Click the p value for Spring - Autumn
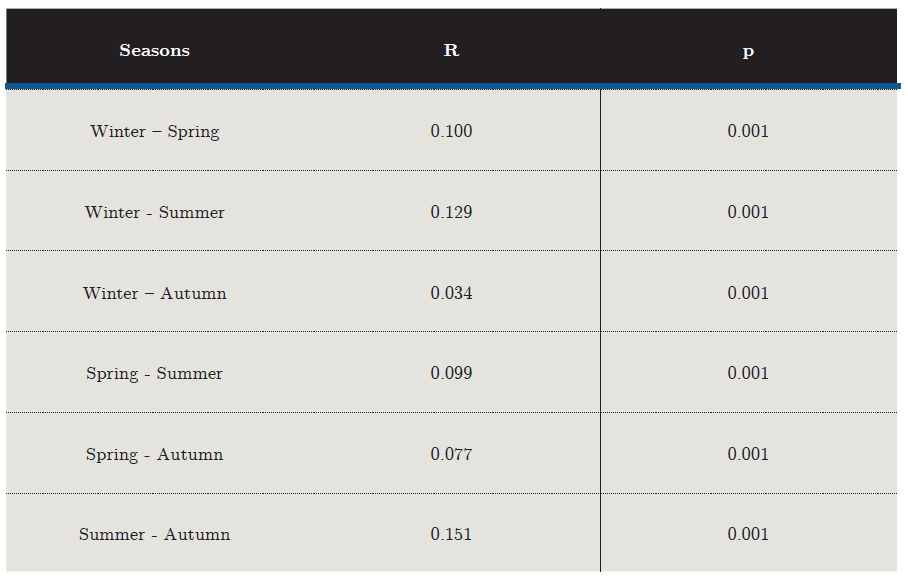The image size is (908, 583). tap(748, 454)
